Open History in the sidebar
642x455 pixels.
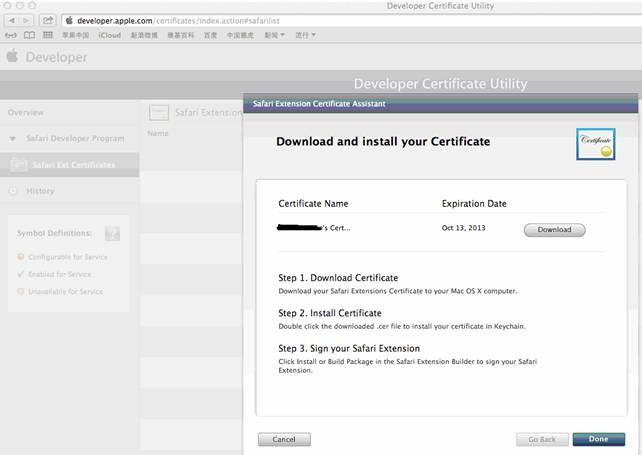point(40,191)
